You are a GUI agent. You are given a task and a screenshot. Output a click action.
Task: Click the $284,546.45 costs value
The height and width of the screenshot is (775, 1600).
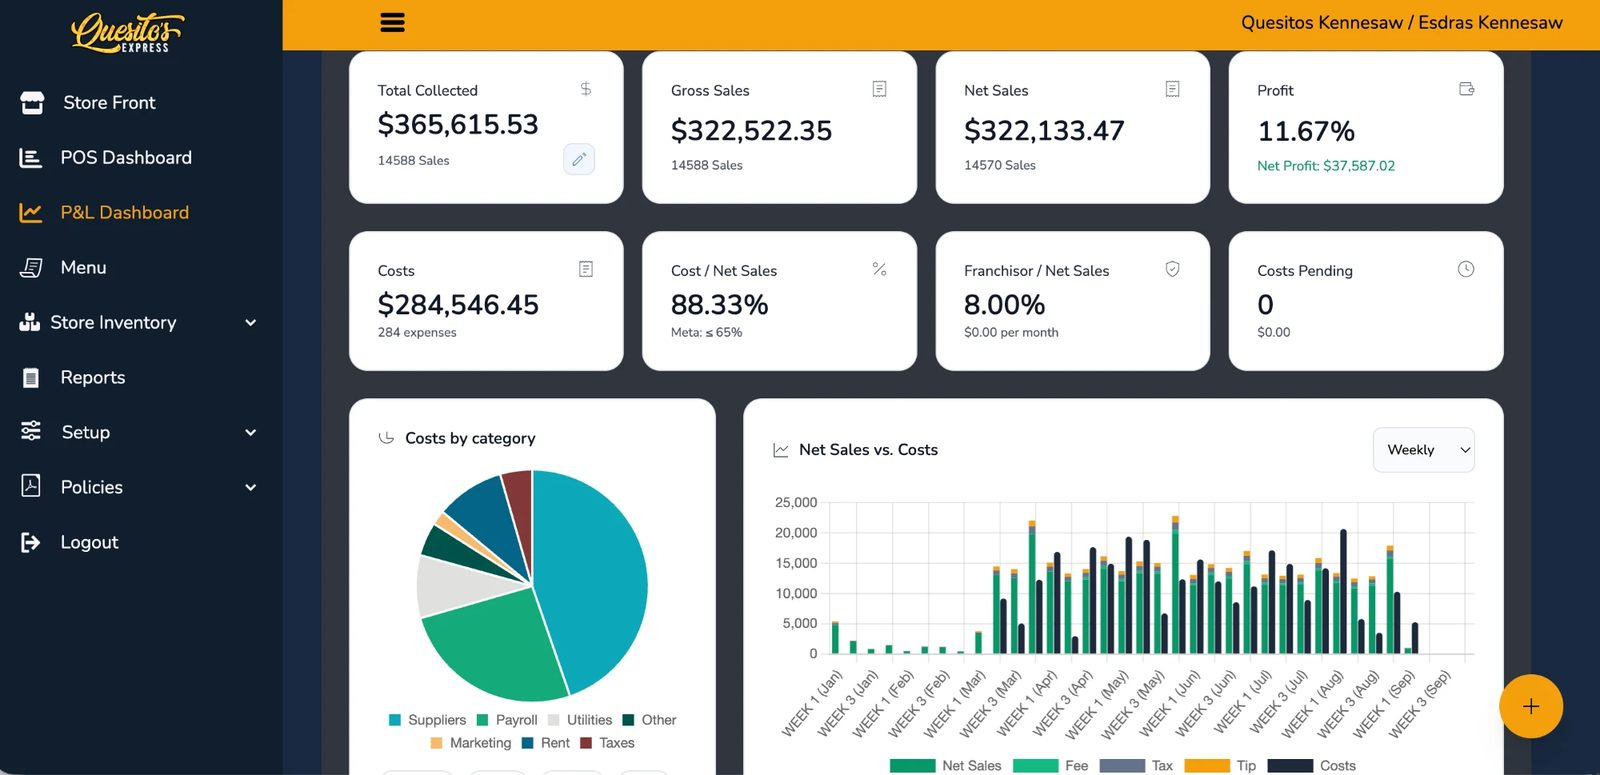tap(458, 304)
